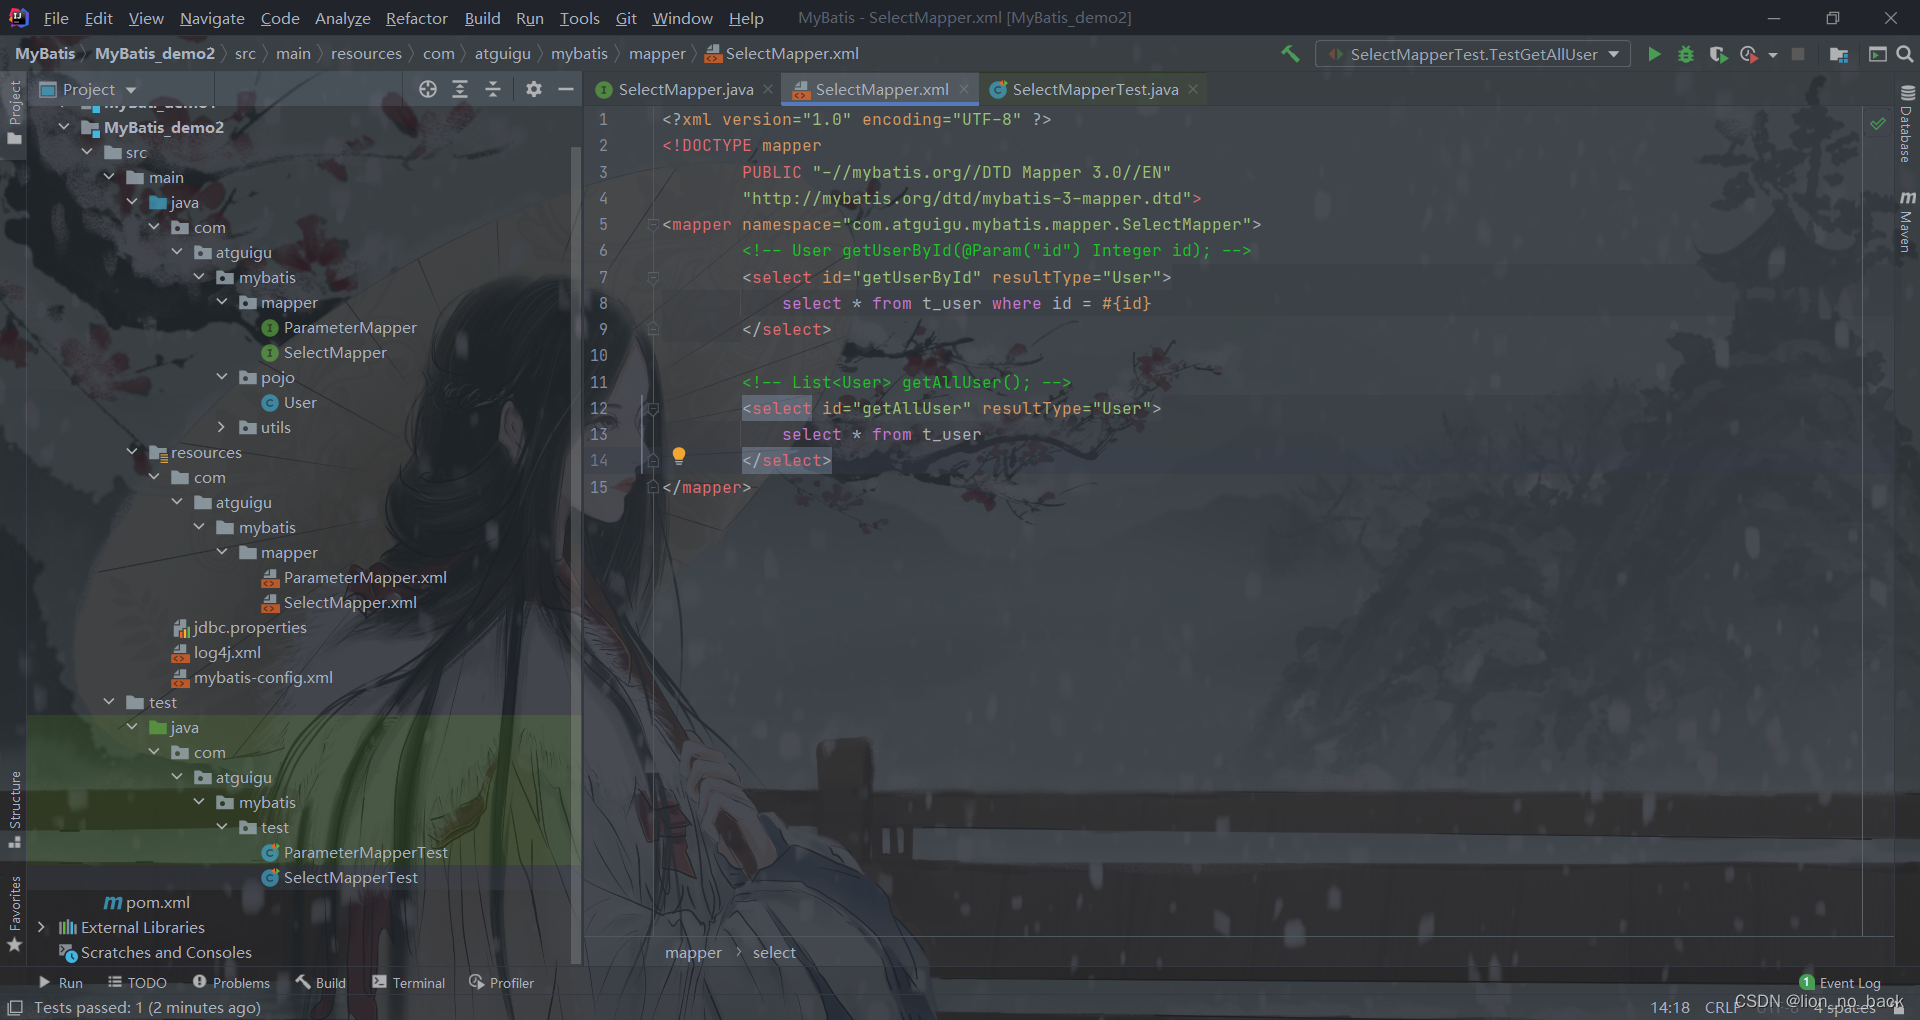Start debugging with the bug icon

pyautogui.click(x=1686, y=54)
